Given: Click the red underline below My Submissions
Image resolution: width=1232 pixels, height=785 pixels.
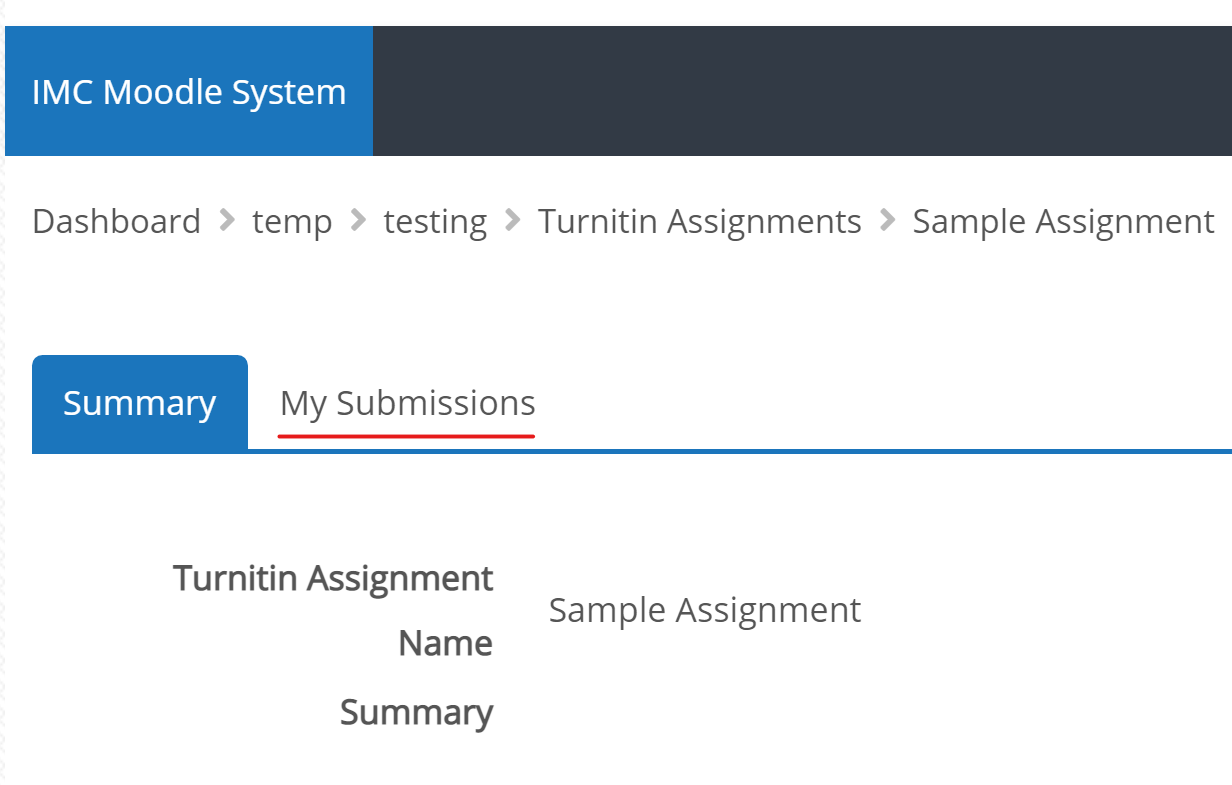Looking at the screenshot, I should pos(406,436).
